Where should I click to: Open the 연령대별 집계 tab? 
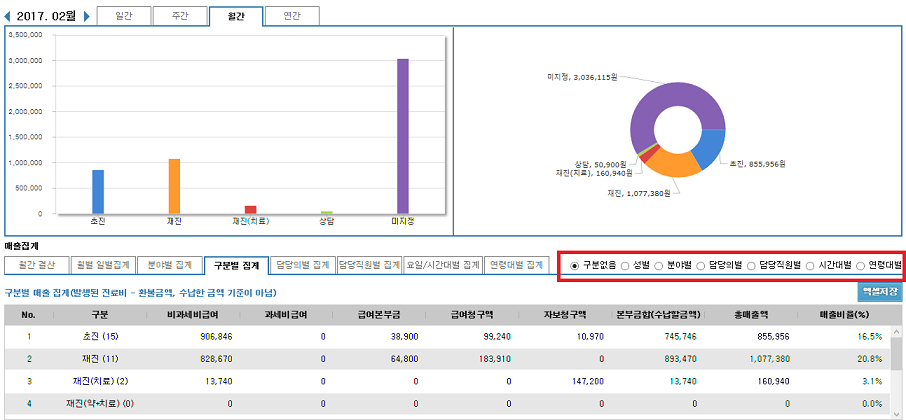(x=515, y=265)
